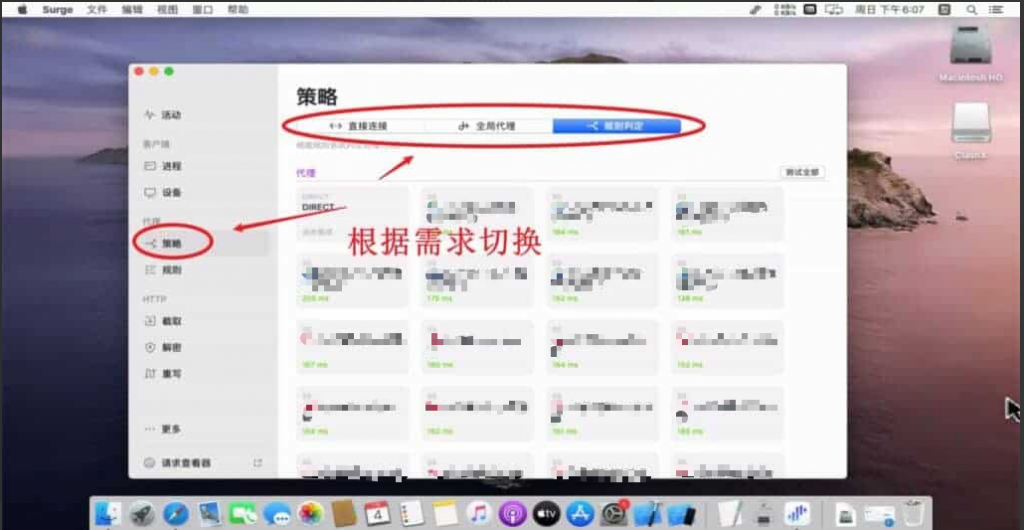Switch to 全局代理 (Global Proxy) mode

(x=487, y=126)
